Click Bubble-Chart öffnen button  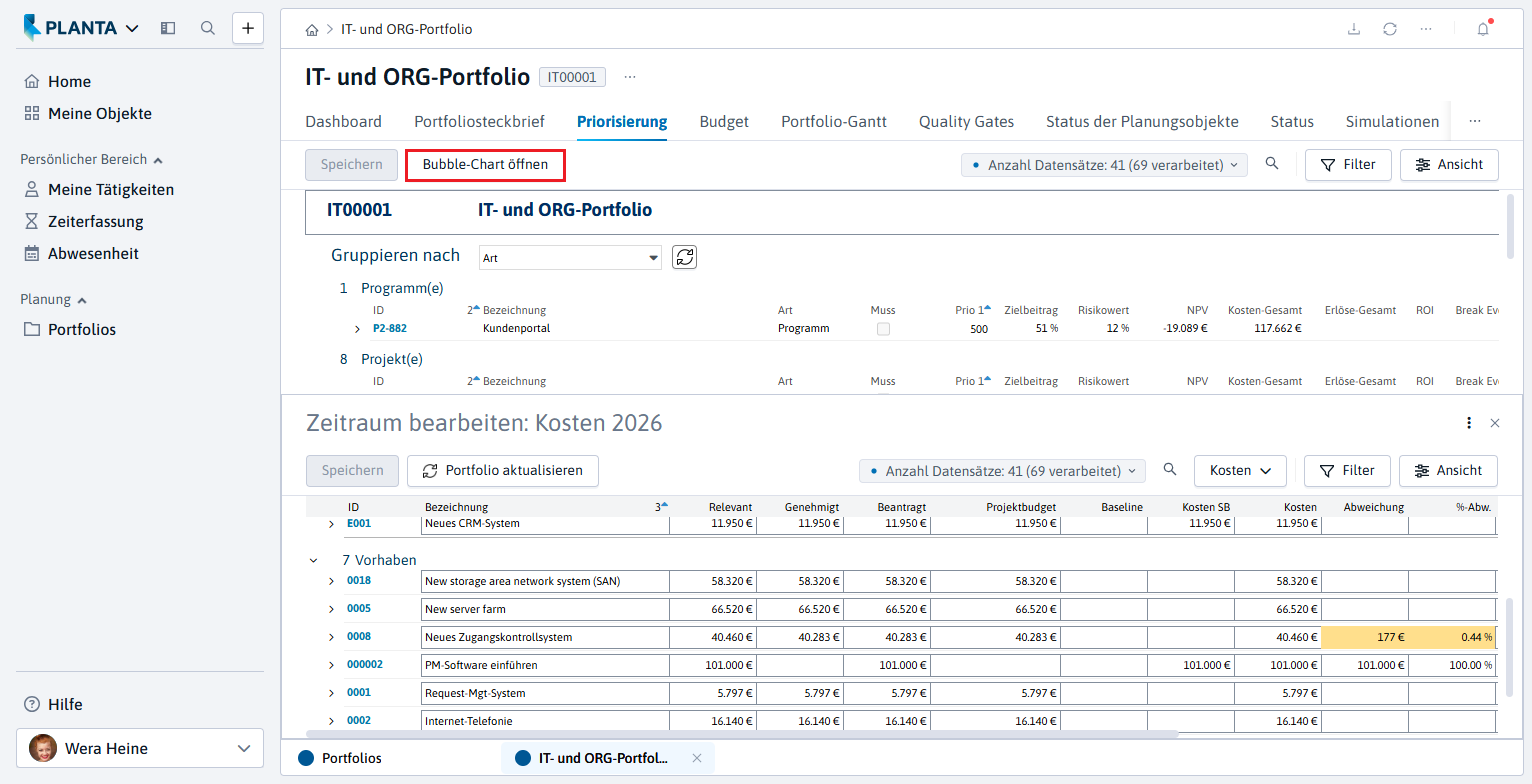tap(485, 165)
